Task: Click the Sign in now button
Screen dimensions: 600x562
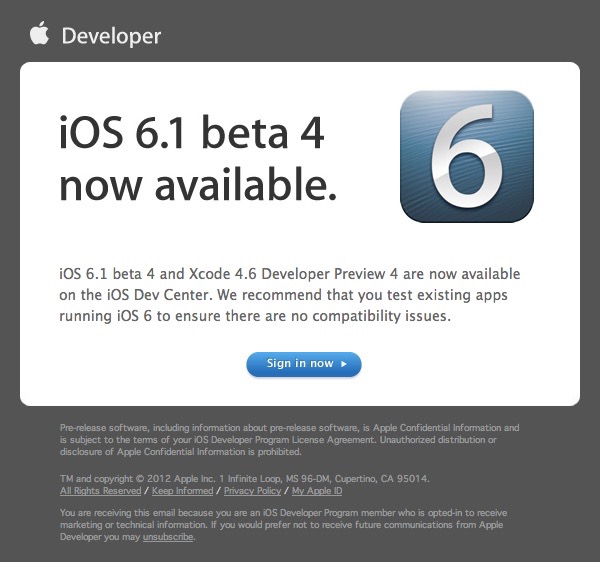Action: pos(304,364)
